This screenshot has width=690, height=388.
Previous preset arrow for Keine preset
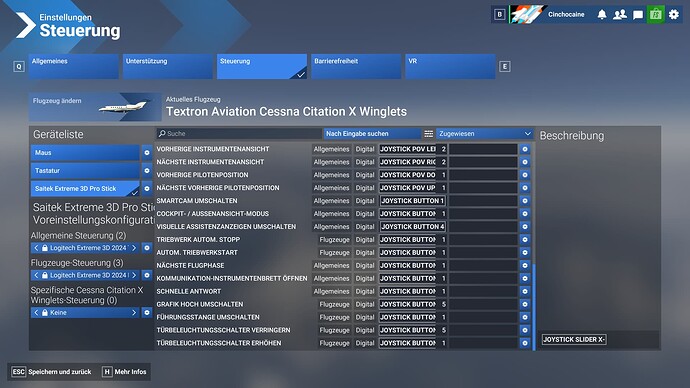coord(37,313)
